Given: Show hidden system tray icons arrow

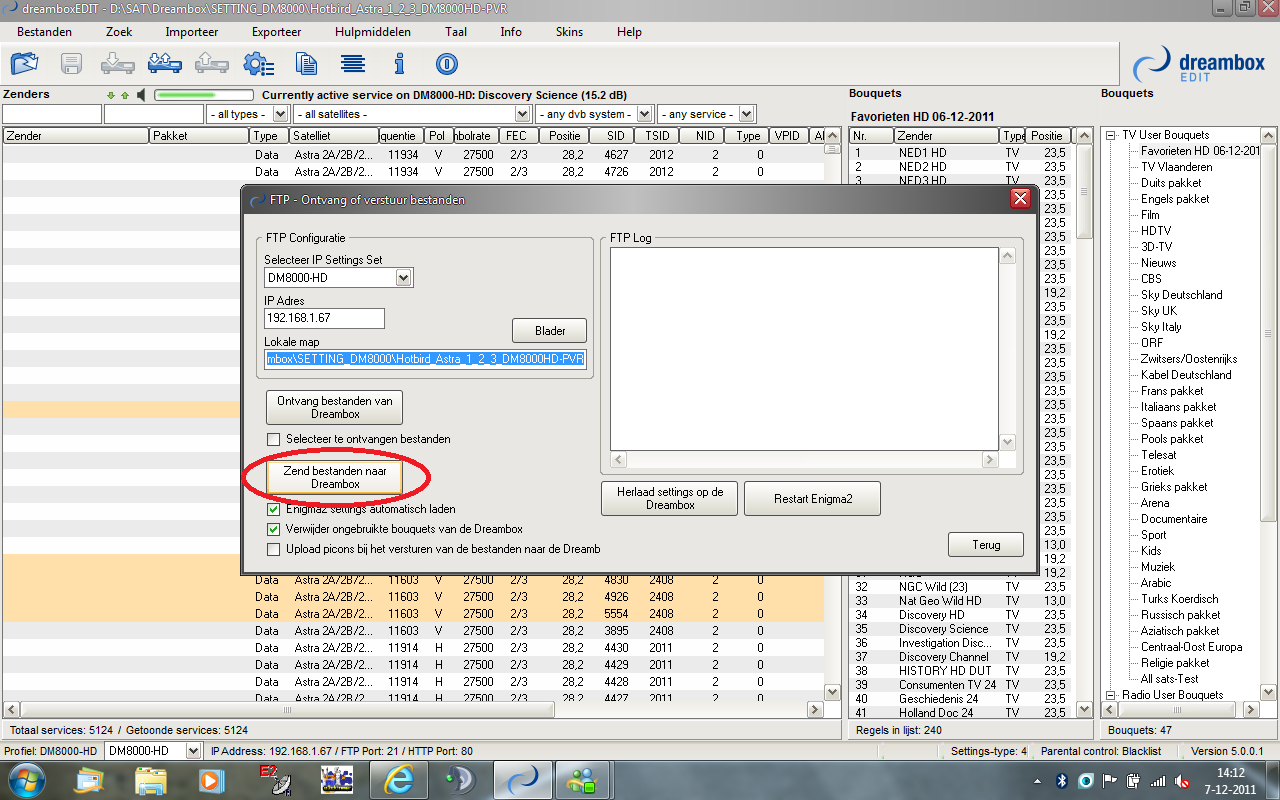Looking at the screenshot, I should tap(1036, 780).
